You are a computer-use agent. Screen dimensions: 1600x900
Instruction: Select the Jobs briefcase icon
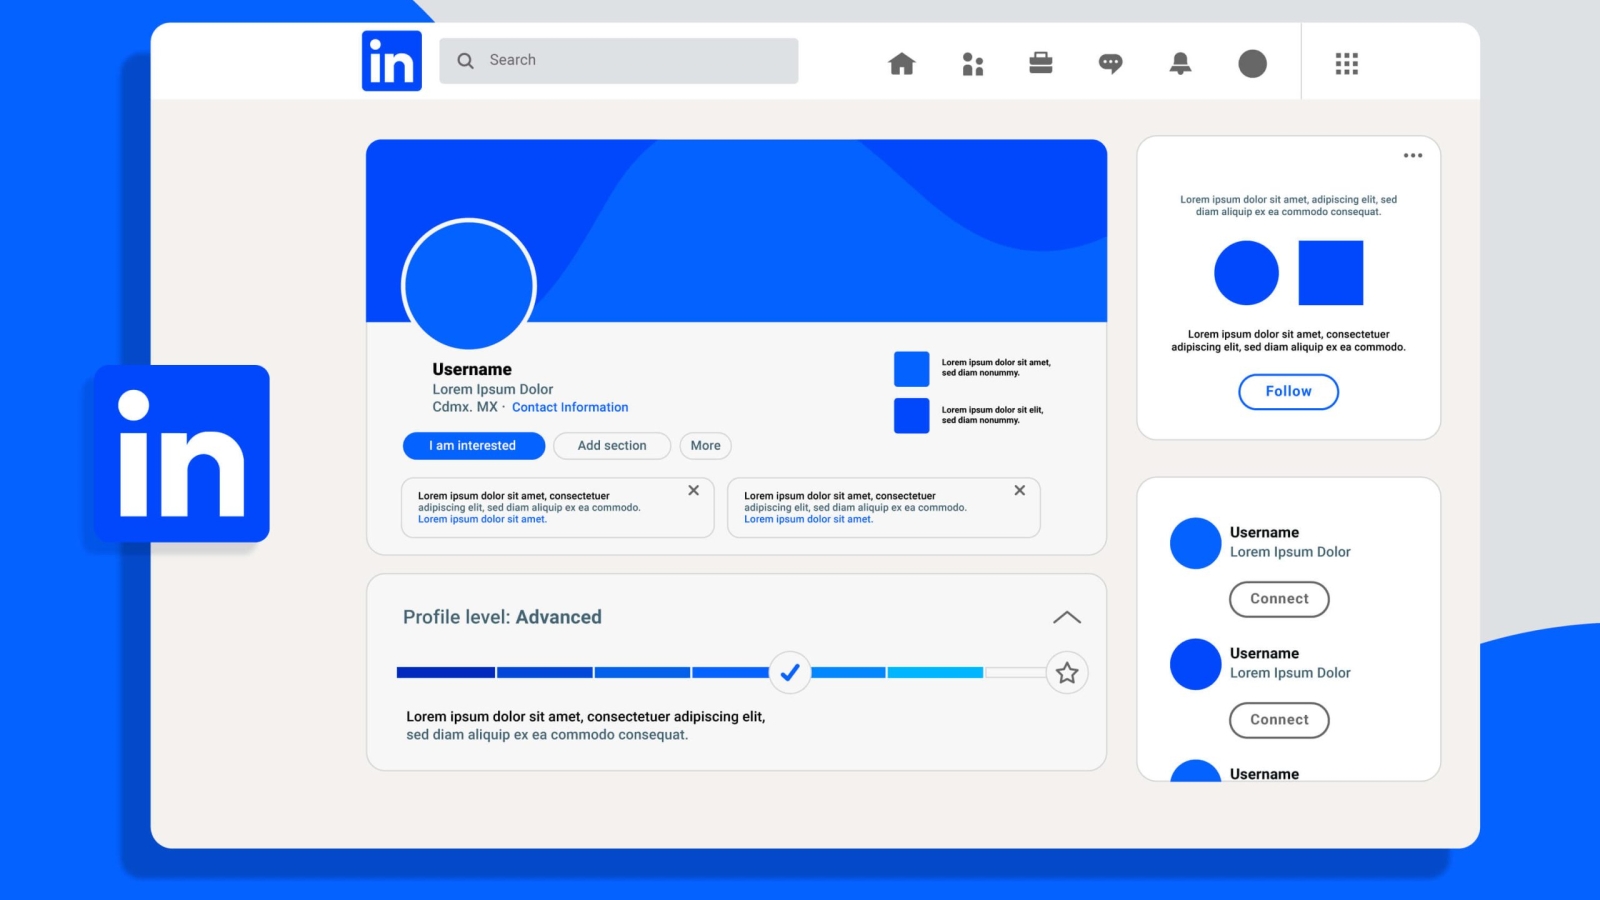pyautogui.click(x=1040, y=62)
